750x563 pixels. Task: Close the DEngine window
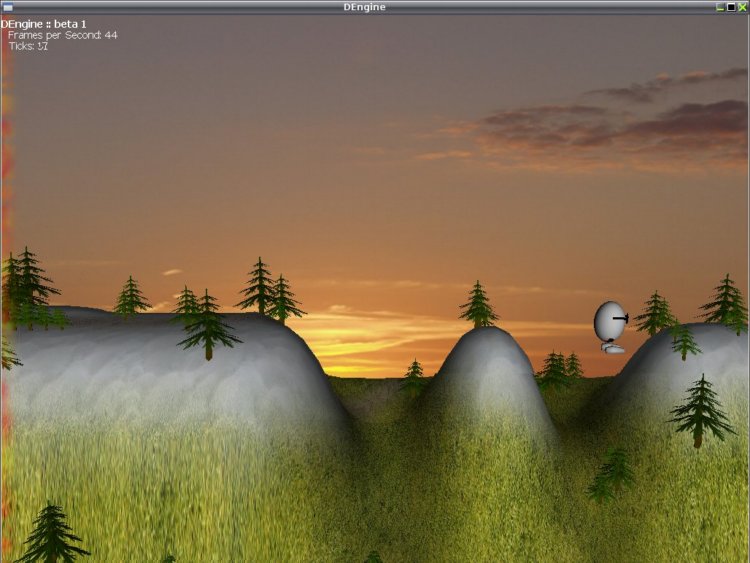click(742, 7)
